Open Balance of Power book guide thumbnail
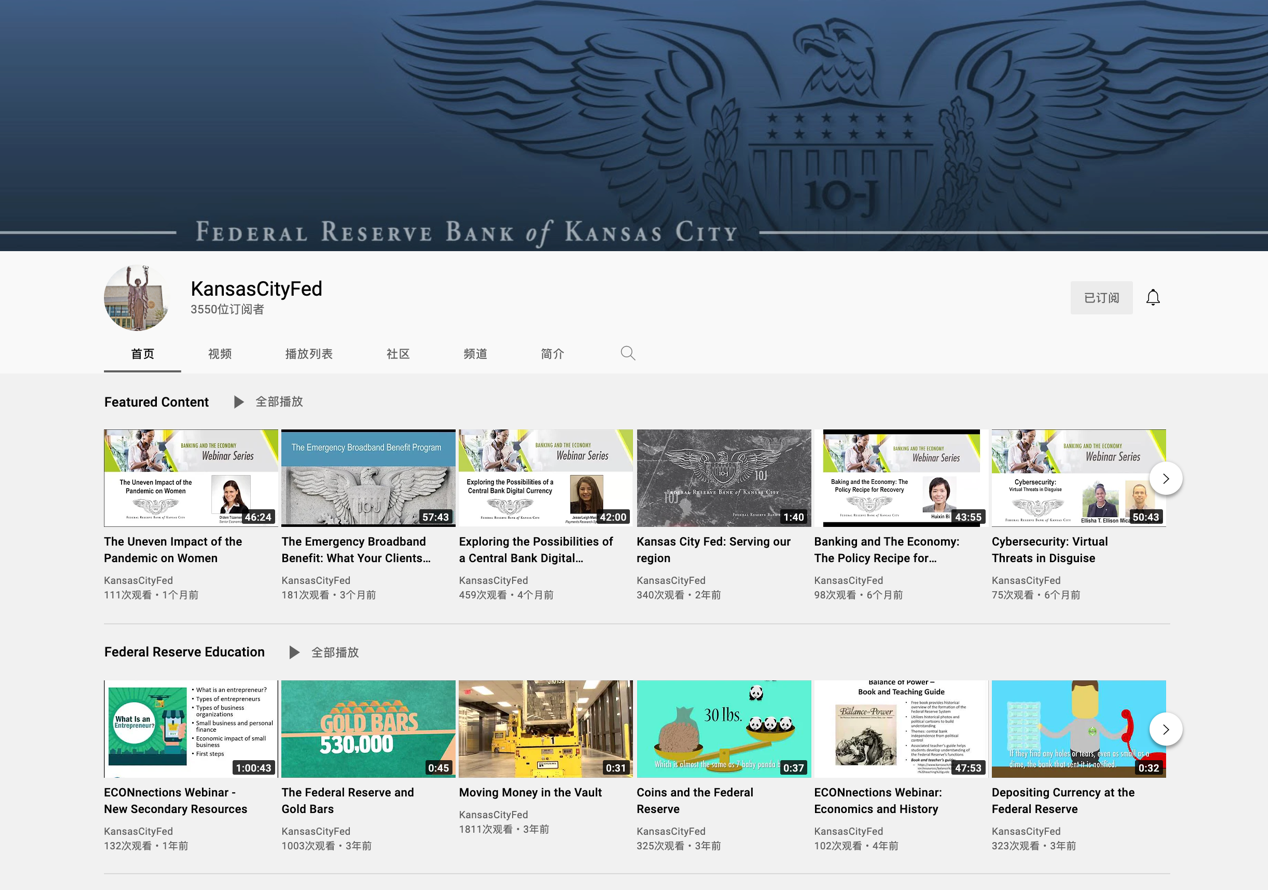The image size is (1268, 890). click(x=901, y=729)
